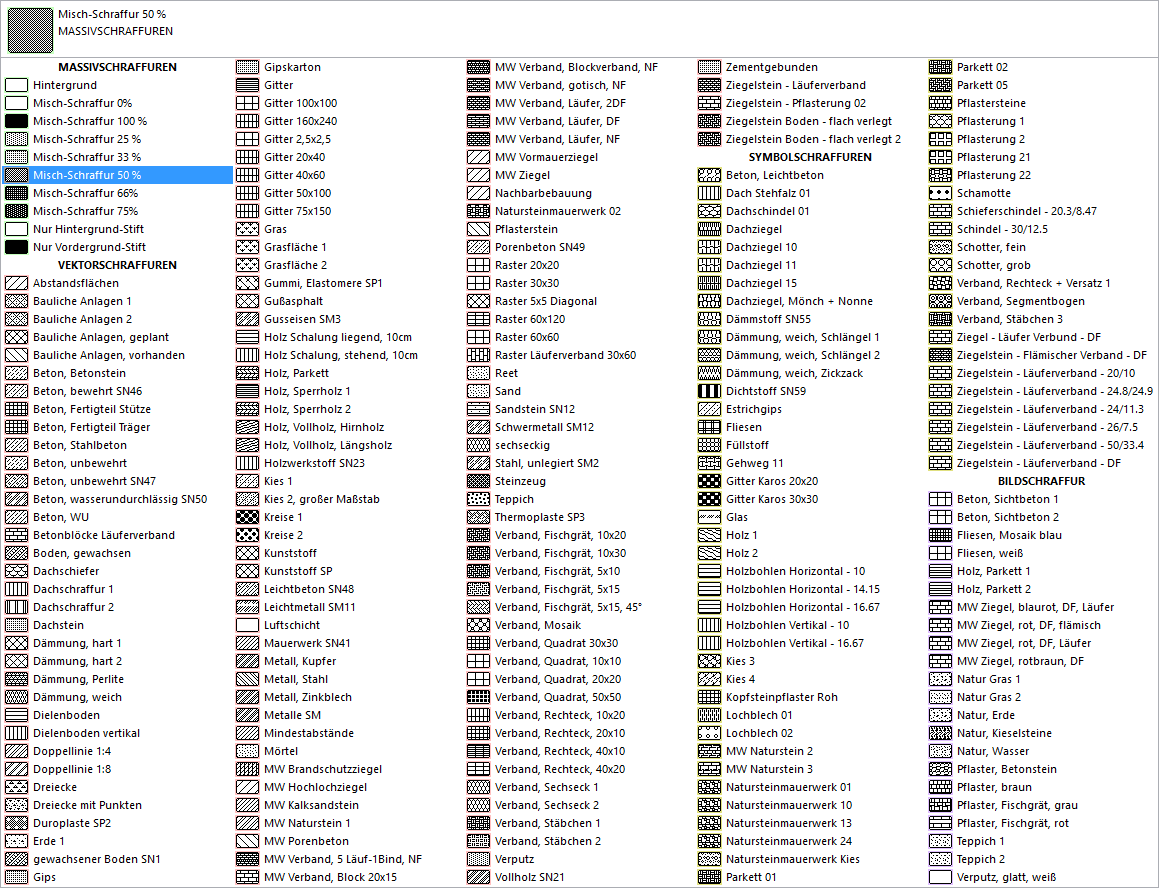Select the Hintergrund fill swatch icon
The height and width of the screenshot is (888, 1159).
pos(16,85)
